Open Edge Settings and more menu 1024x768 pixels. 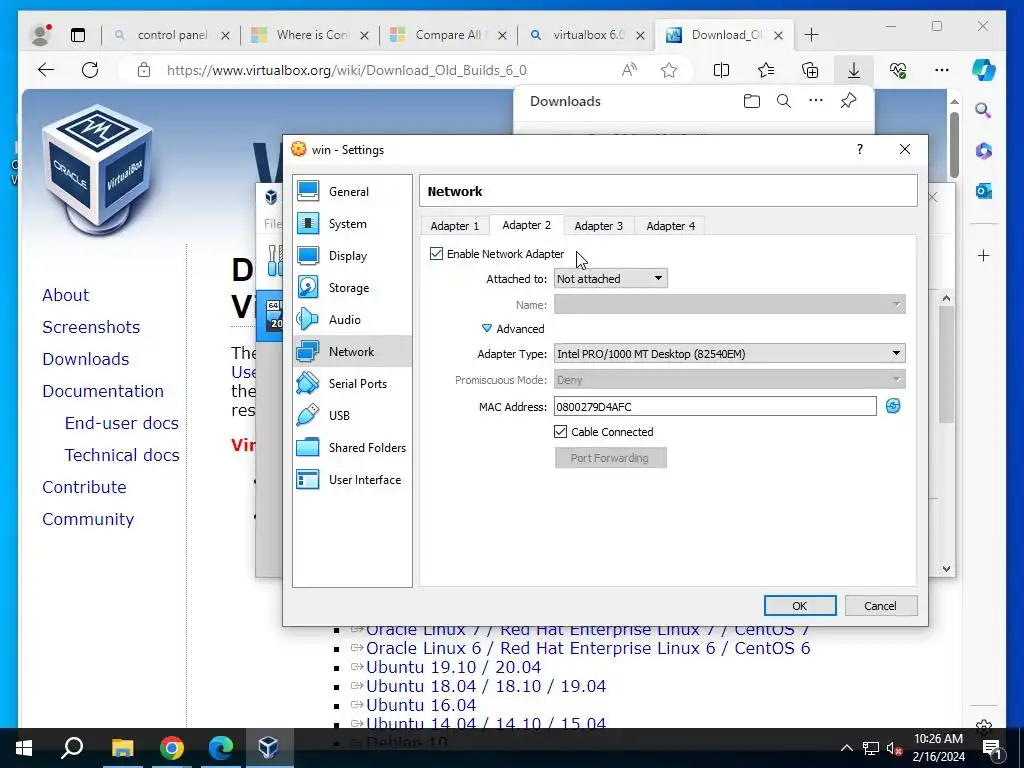click(942, 70)
